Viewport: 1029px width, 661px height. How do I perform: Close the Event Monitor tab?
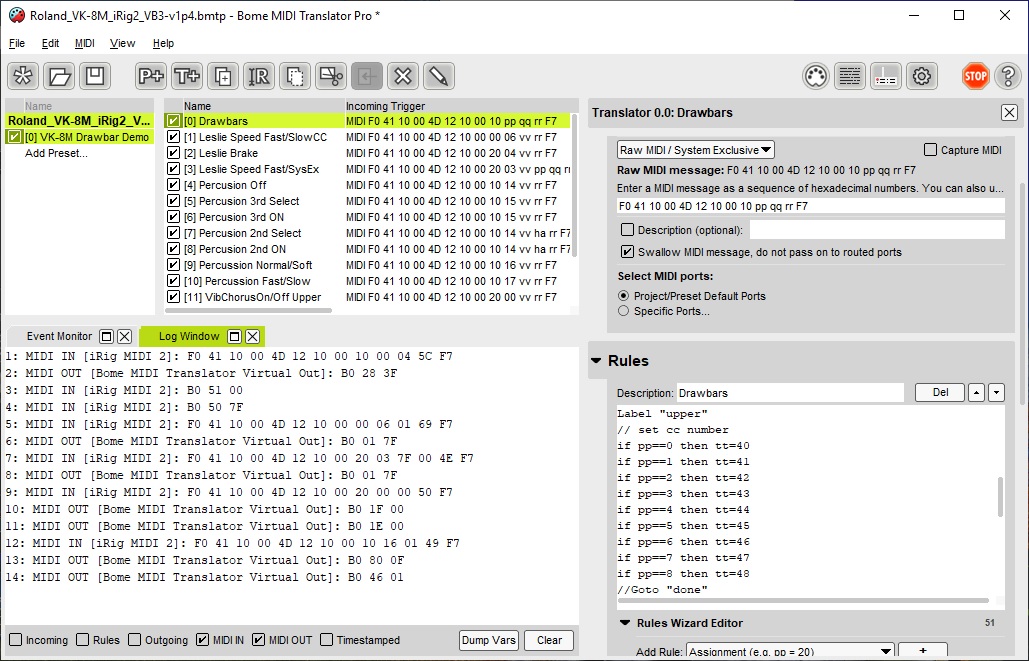125,336
